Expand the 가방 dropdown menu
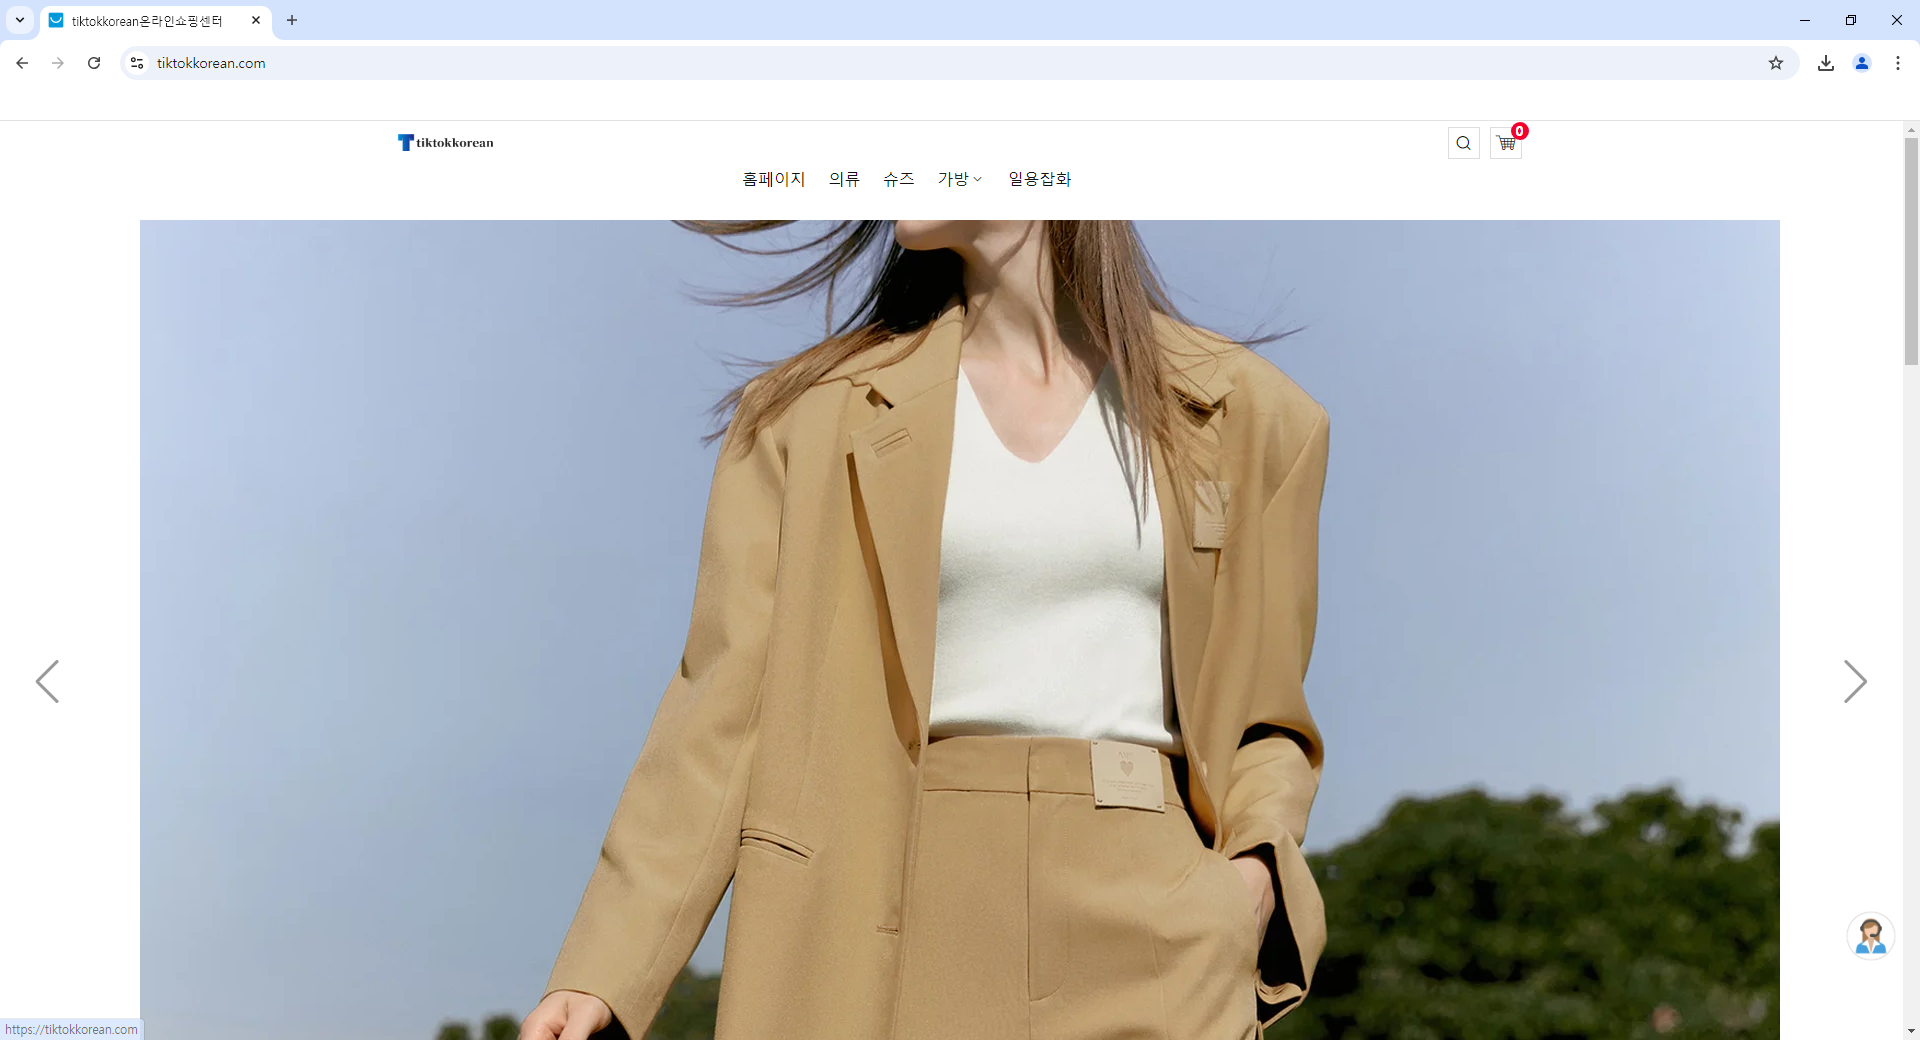Viewport: 1920px width, 1040px height. [x=960, y=179]
